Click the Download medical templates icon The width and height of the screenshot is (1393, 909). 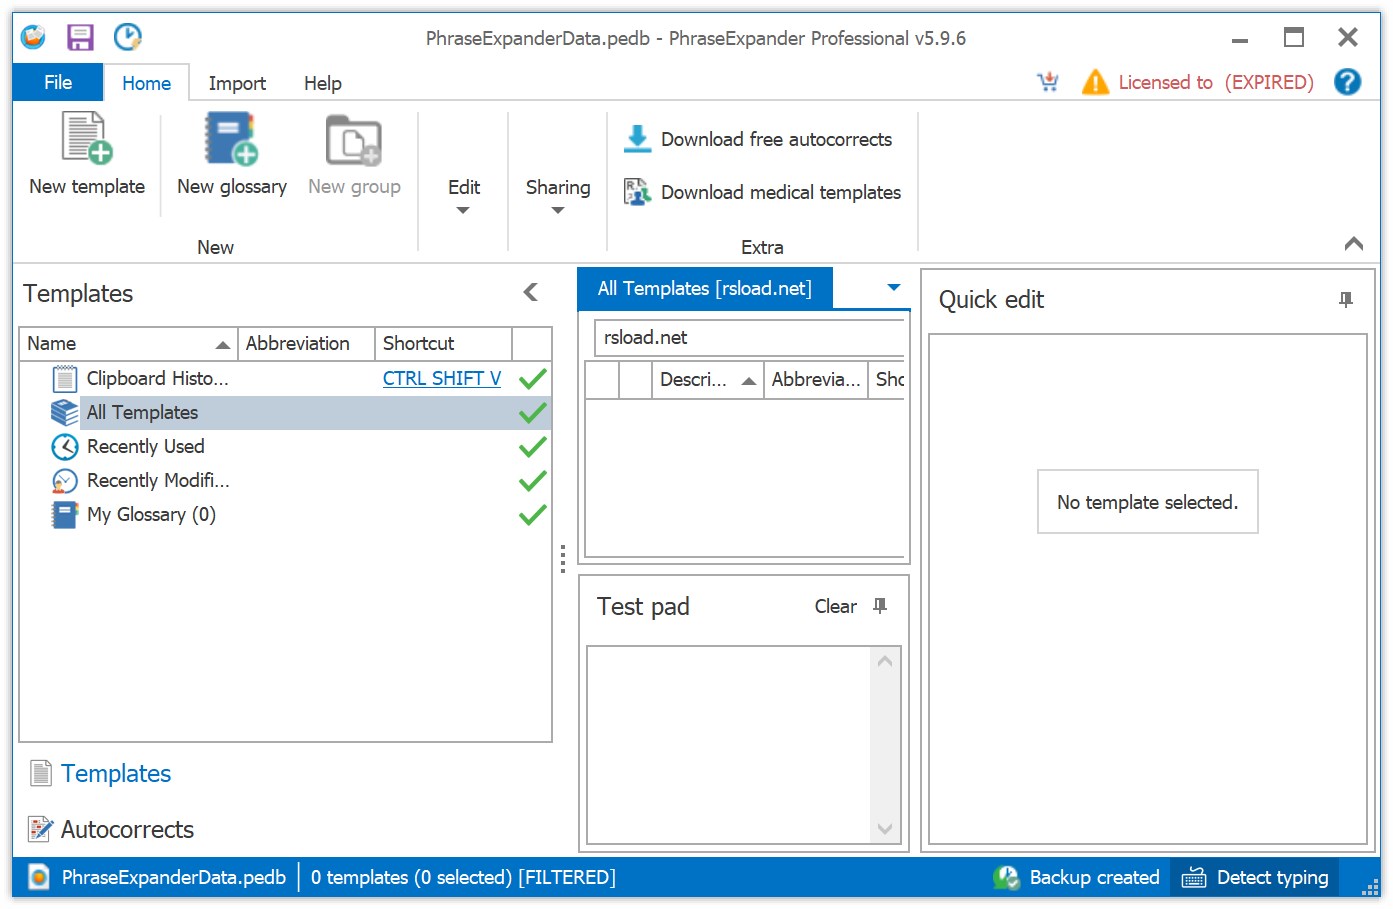coord(637,192)
